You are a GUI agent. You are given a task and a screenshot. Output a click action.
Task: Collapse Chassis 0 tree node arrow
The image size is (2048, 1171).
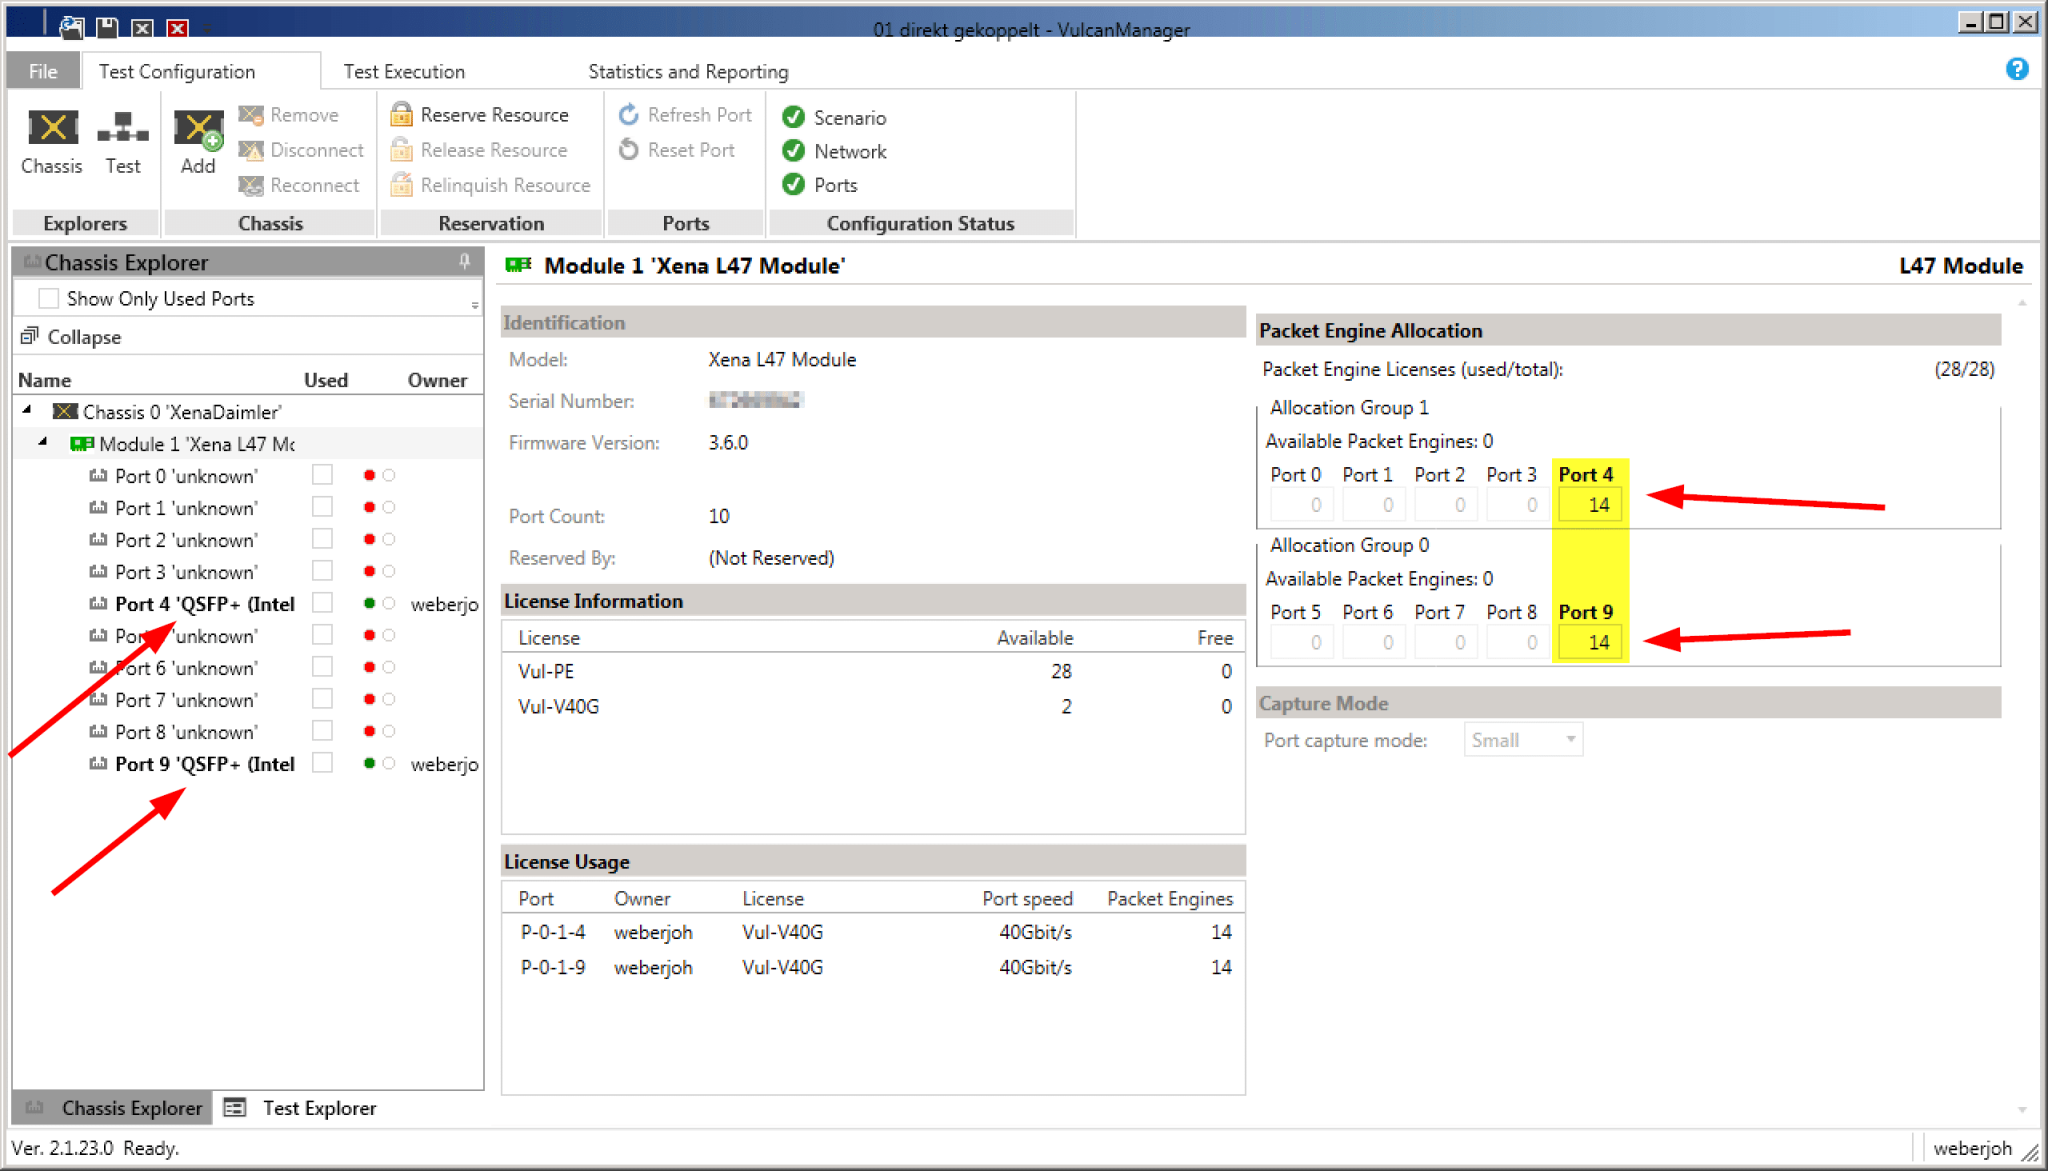(x=27, y=410)
